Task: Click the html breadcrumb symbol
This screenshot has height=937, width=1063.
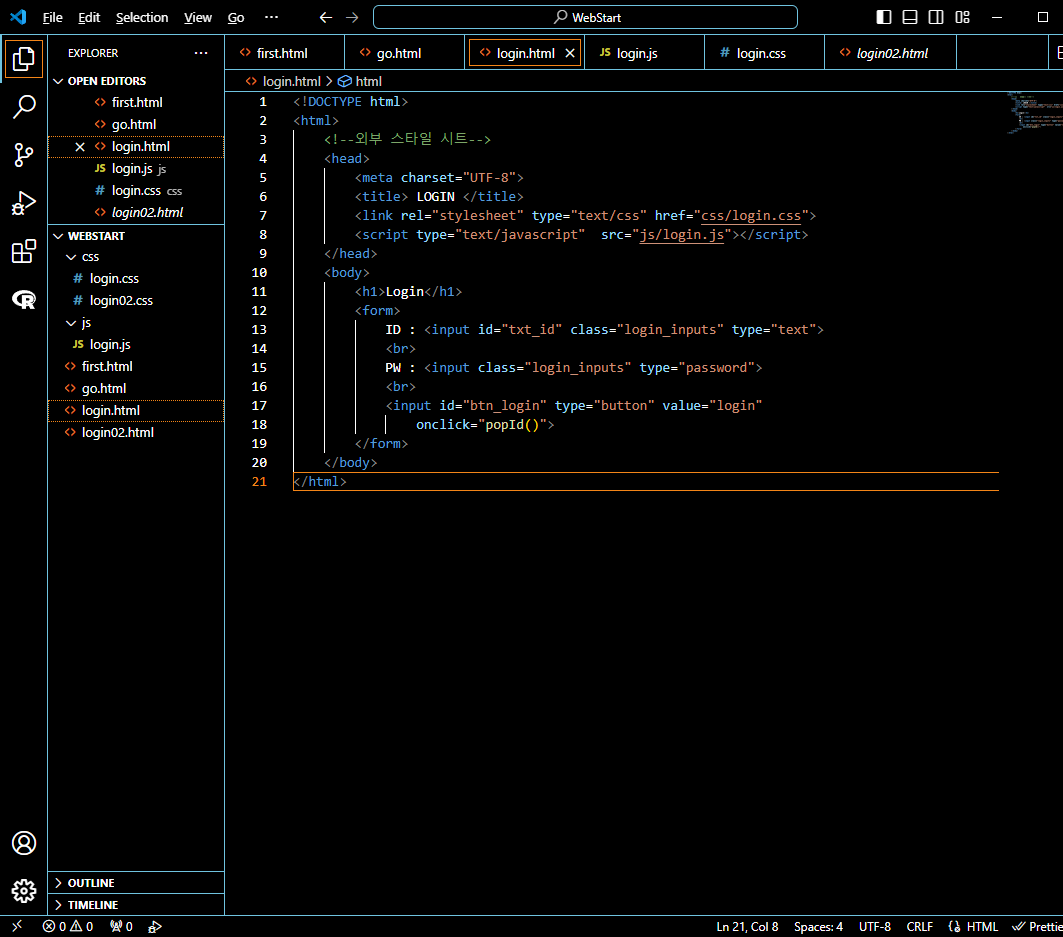Action: [360, 81]
